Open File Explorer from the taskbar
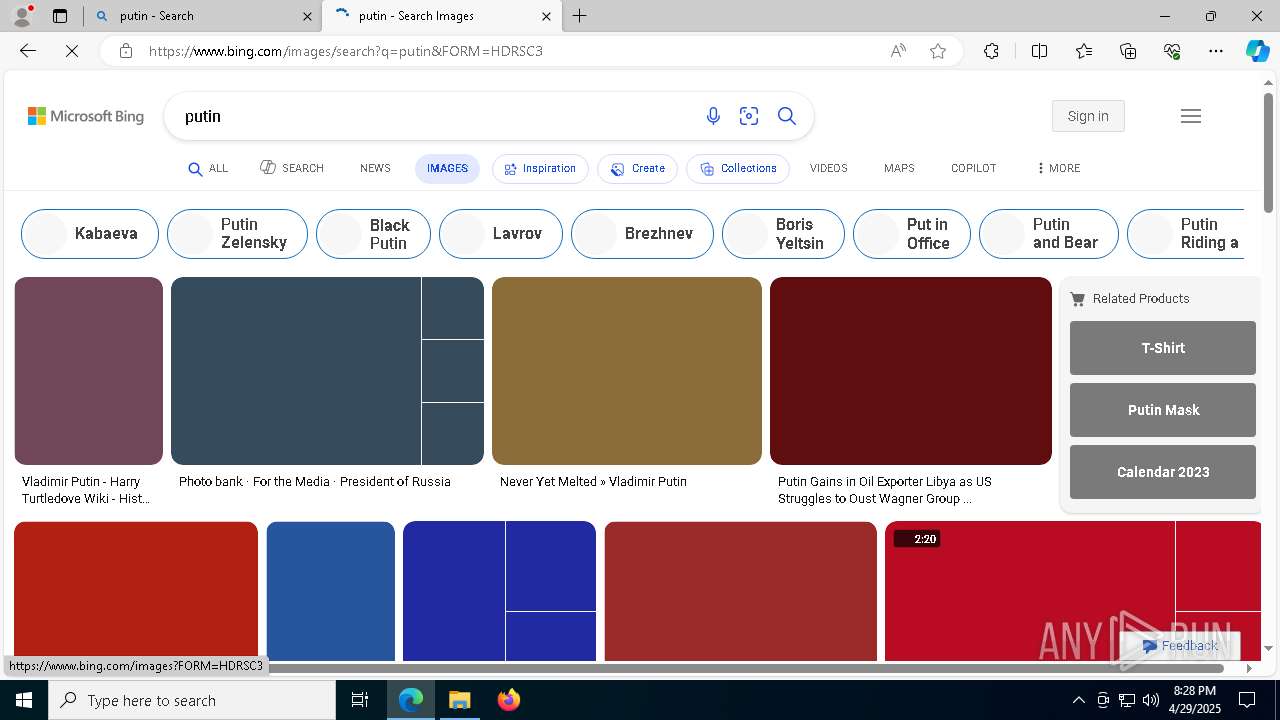The height and width of the screenshot is (720, 1280). (x=459, y=700)
